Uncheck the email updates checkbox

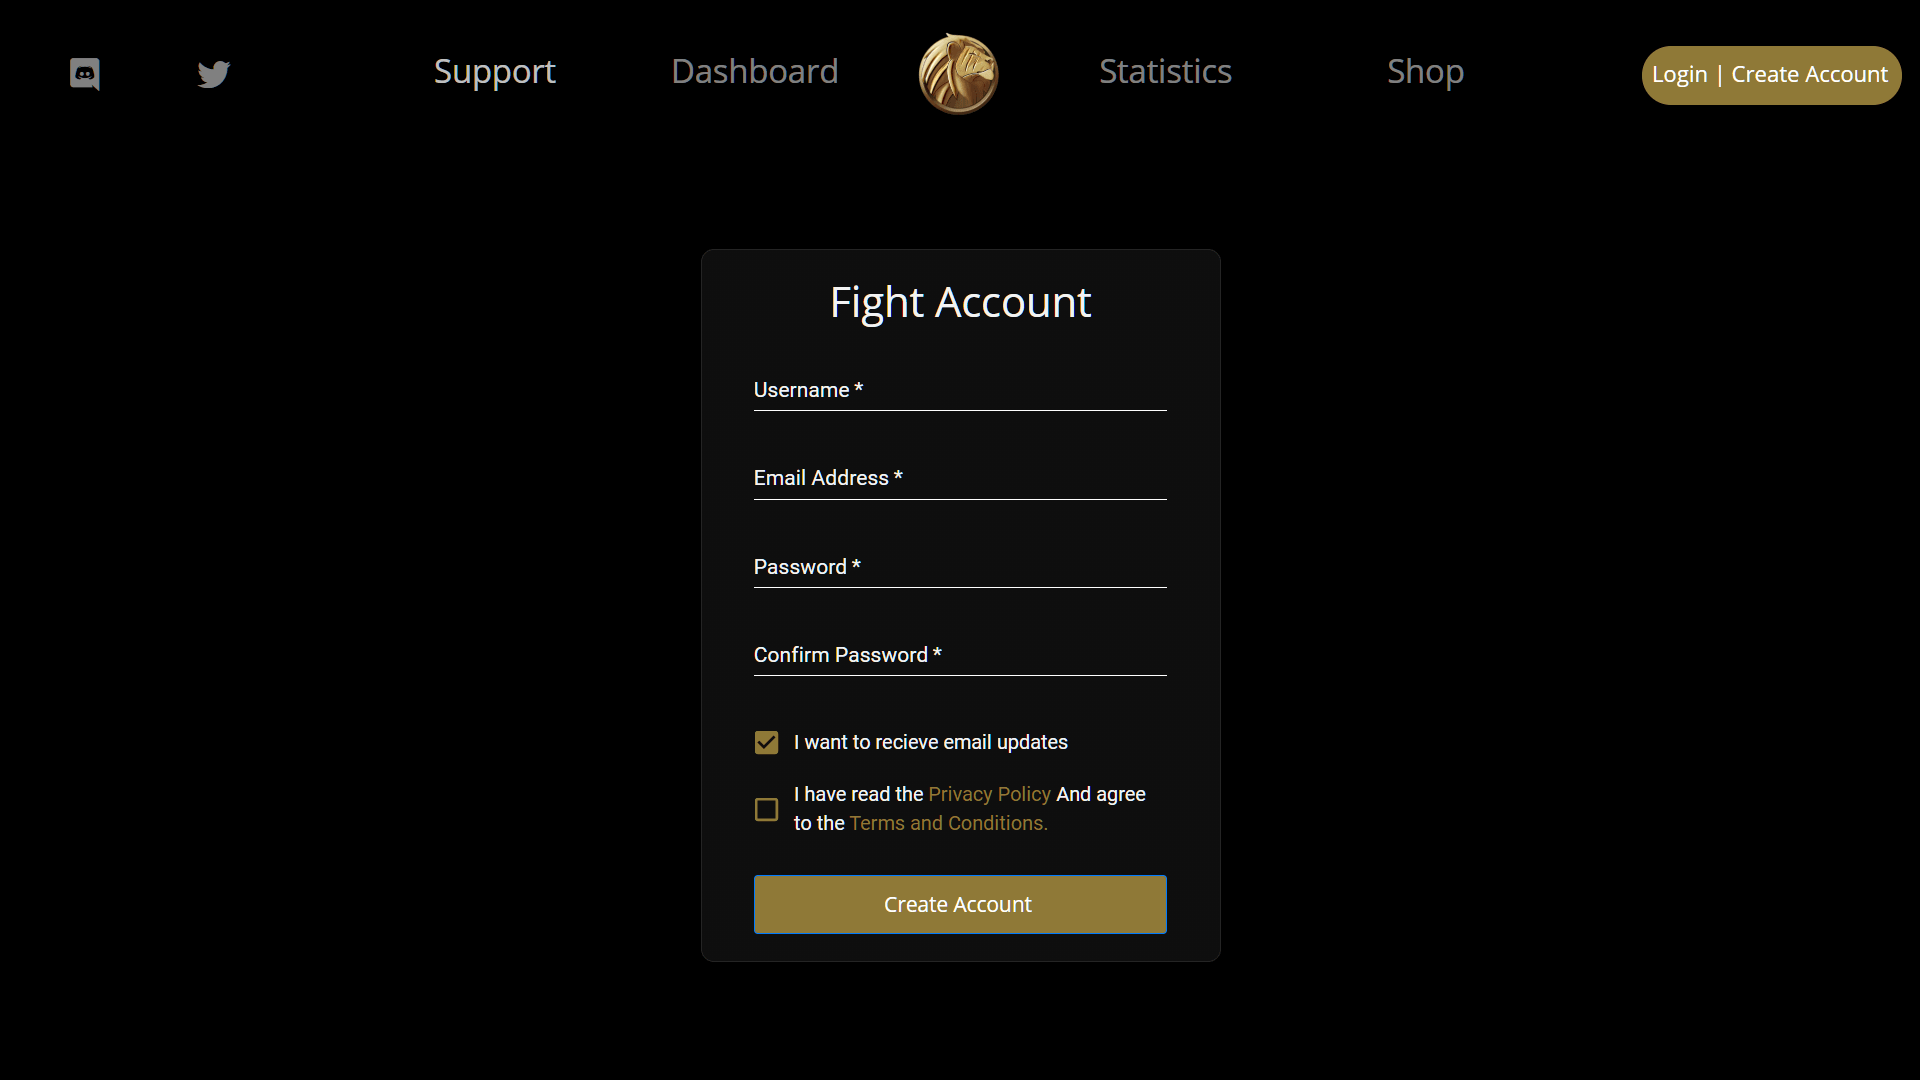tap(766, 742)
